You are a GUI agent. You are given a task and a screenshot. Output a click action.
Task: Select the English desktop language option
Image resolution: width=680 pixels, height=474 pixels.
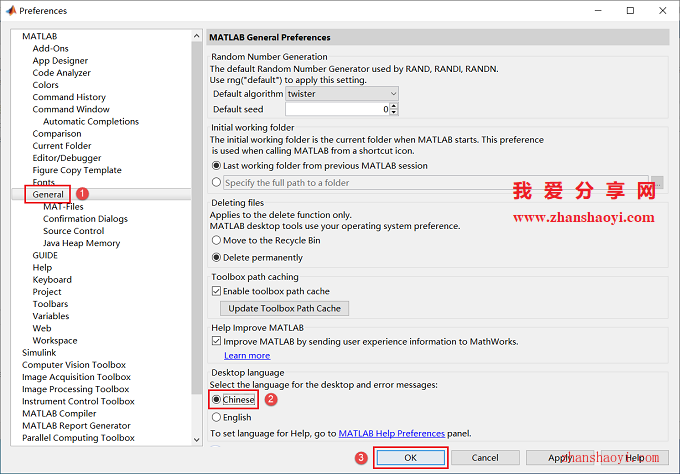click(216, 417)
